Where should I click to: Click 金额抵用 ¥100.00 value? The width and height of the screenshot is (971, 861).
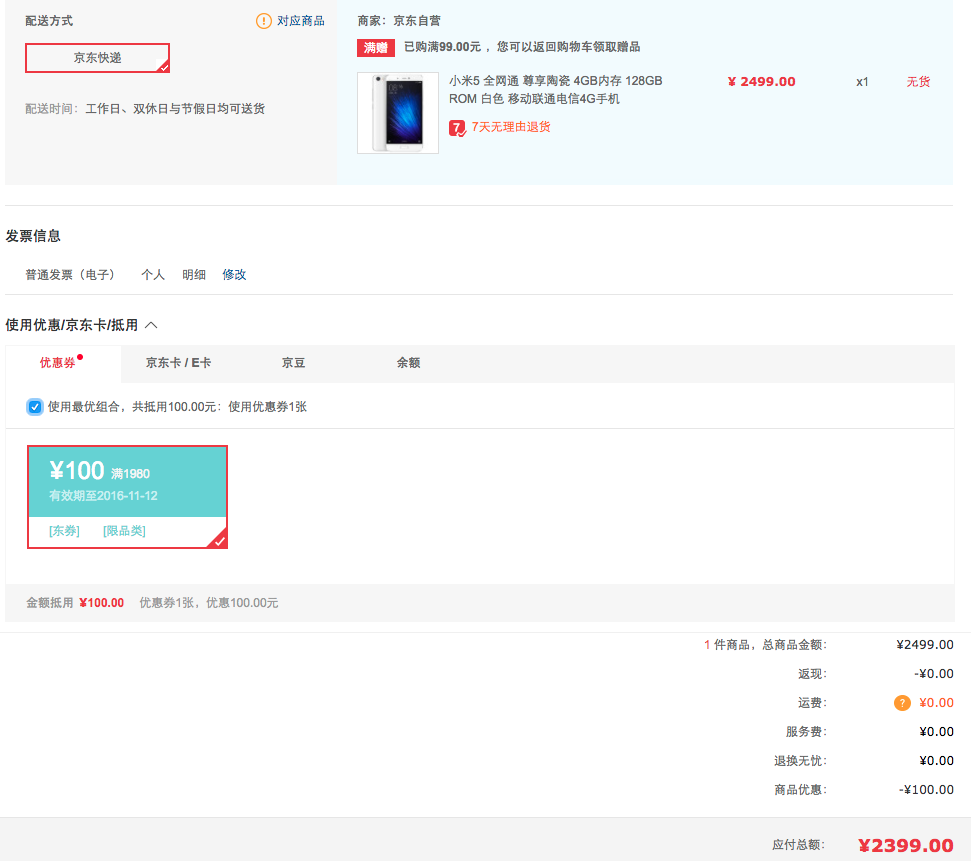click(102, 603)
